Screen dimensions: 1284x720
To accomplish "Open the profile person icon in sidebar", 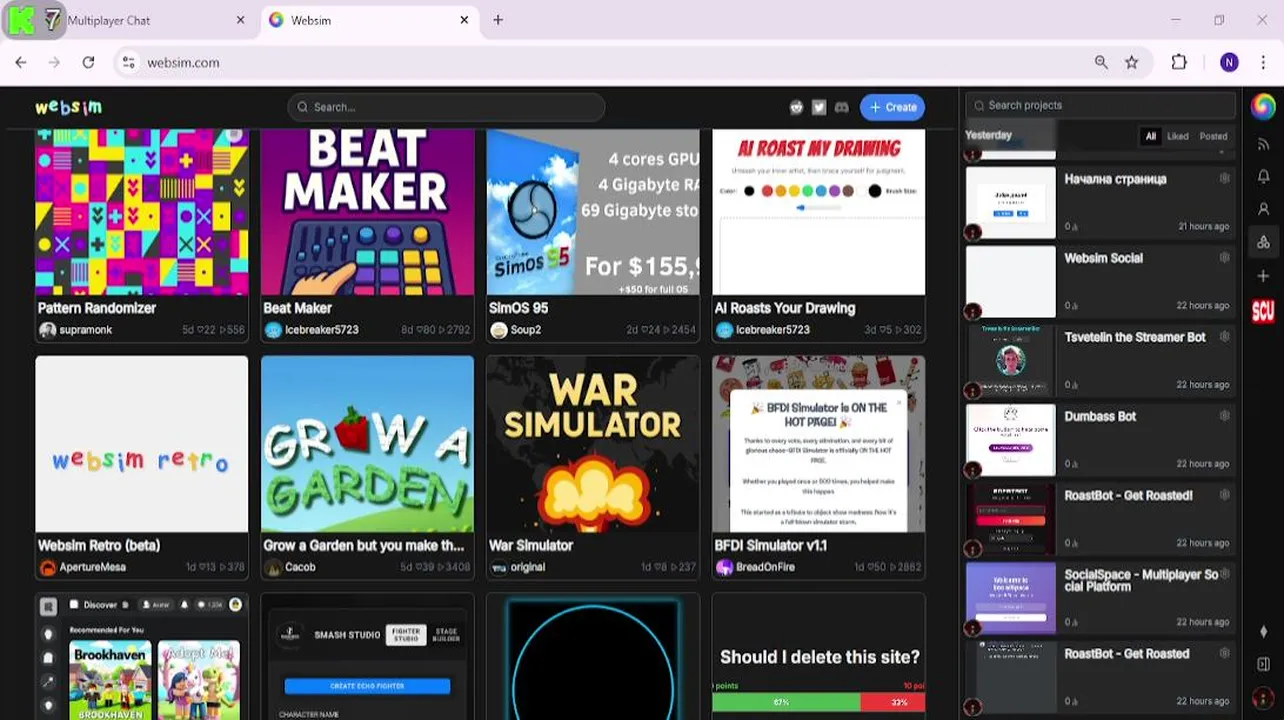I will click(1263, 209).
